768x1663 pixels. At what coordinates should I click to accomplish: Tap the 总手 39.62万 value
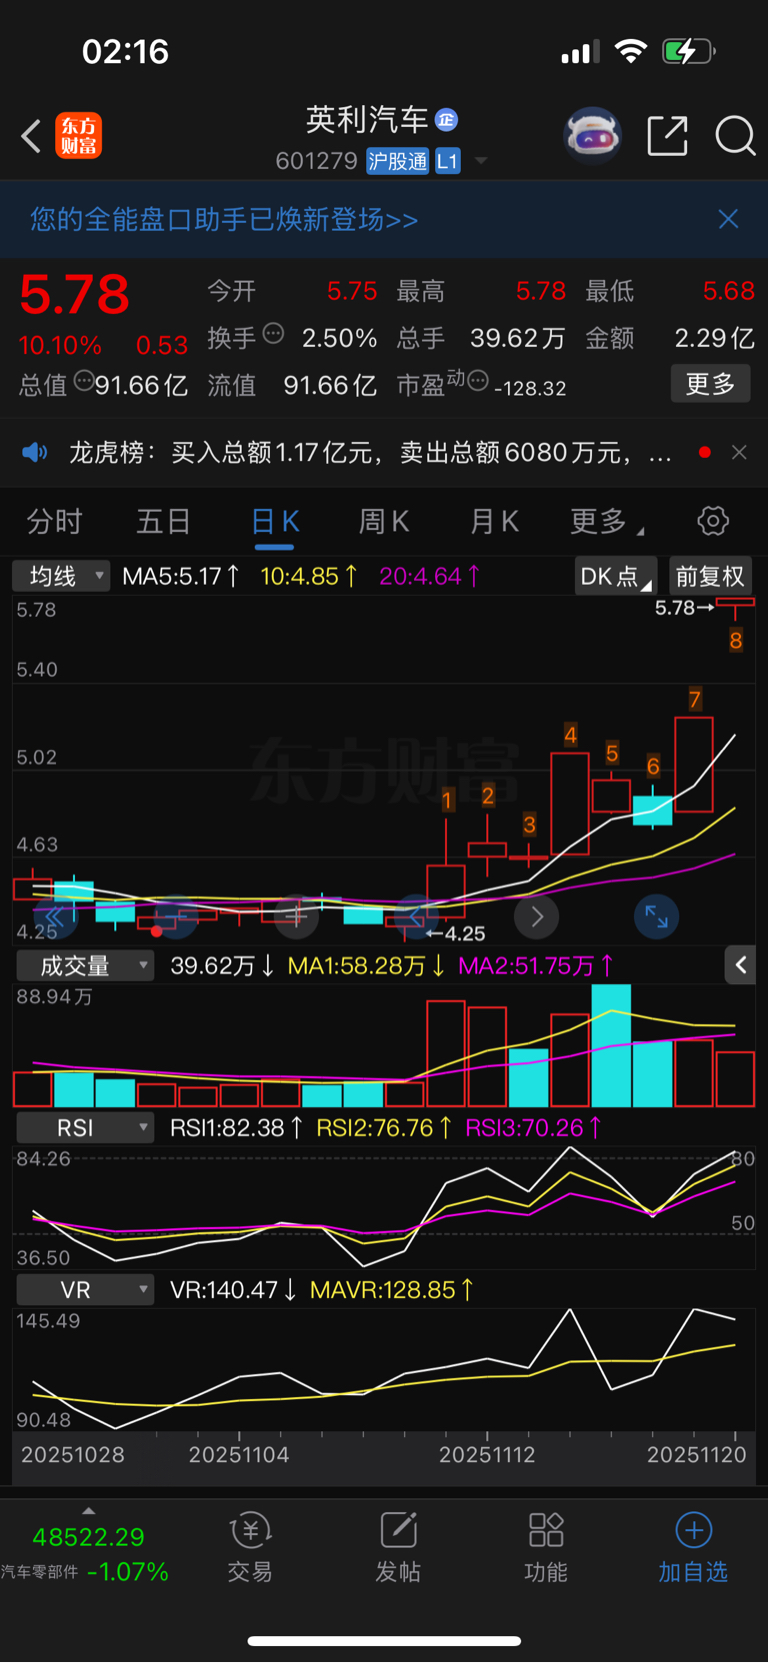pos(518,338)
